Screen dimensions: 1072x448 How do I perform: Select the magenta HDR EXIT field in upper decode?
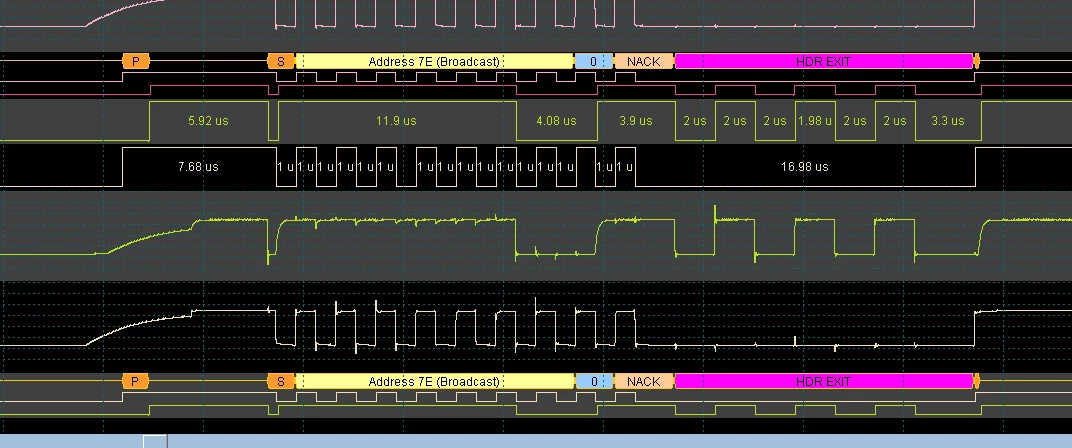click(824, 62)
